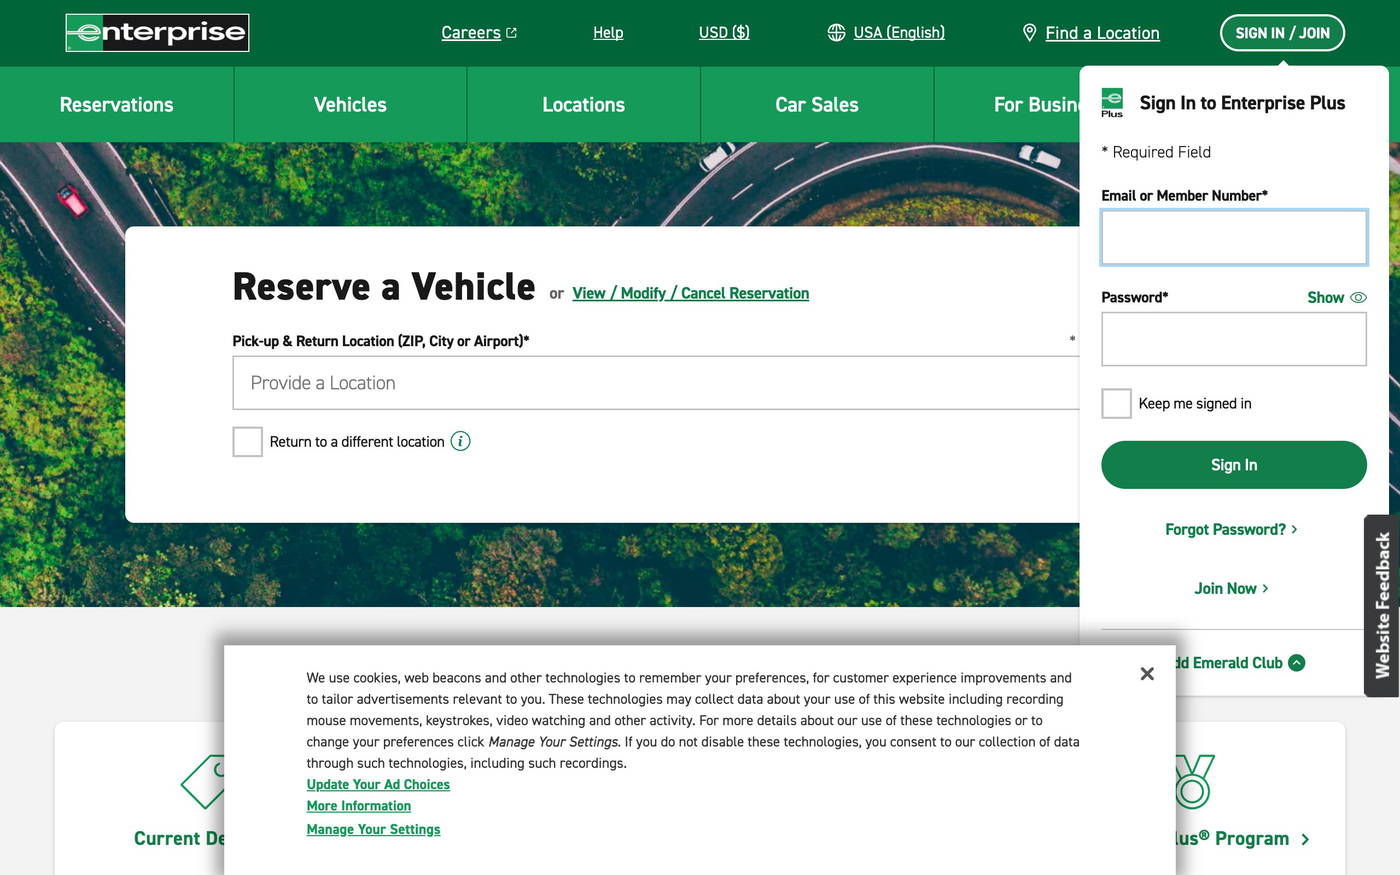Open the USD ($) currency dropdown
This screenshot has height=875, width=1400.
click(x=723, y=32)
